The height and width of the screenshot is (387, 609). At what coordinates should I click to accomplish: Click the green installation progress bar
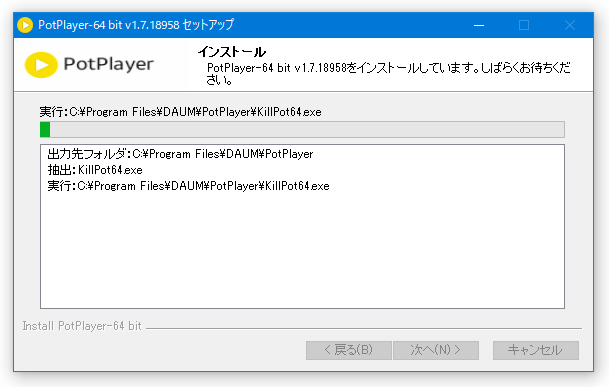click(302, 129)
